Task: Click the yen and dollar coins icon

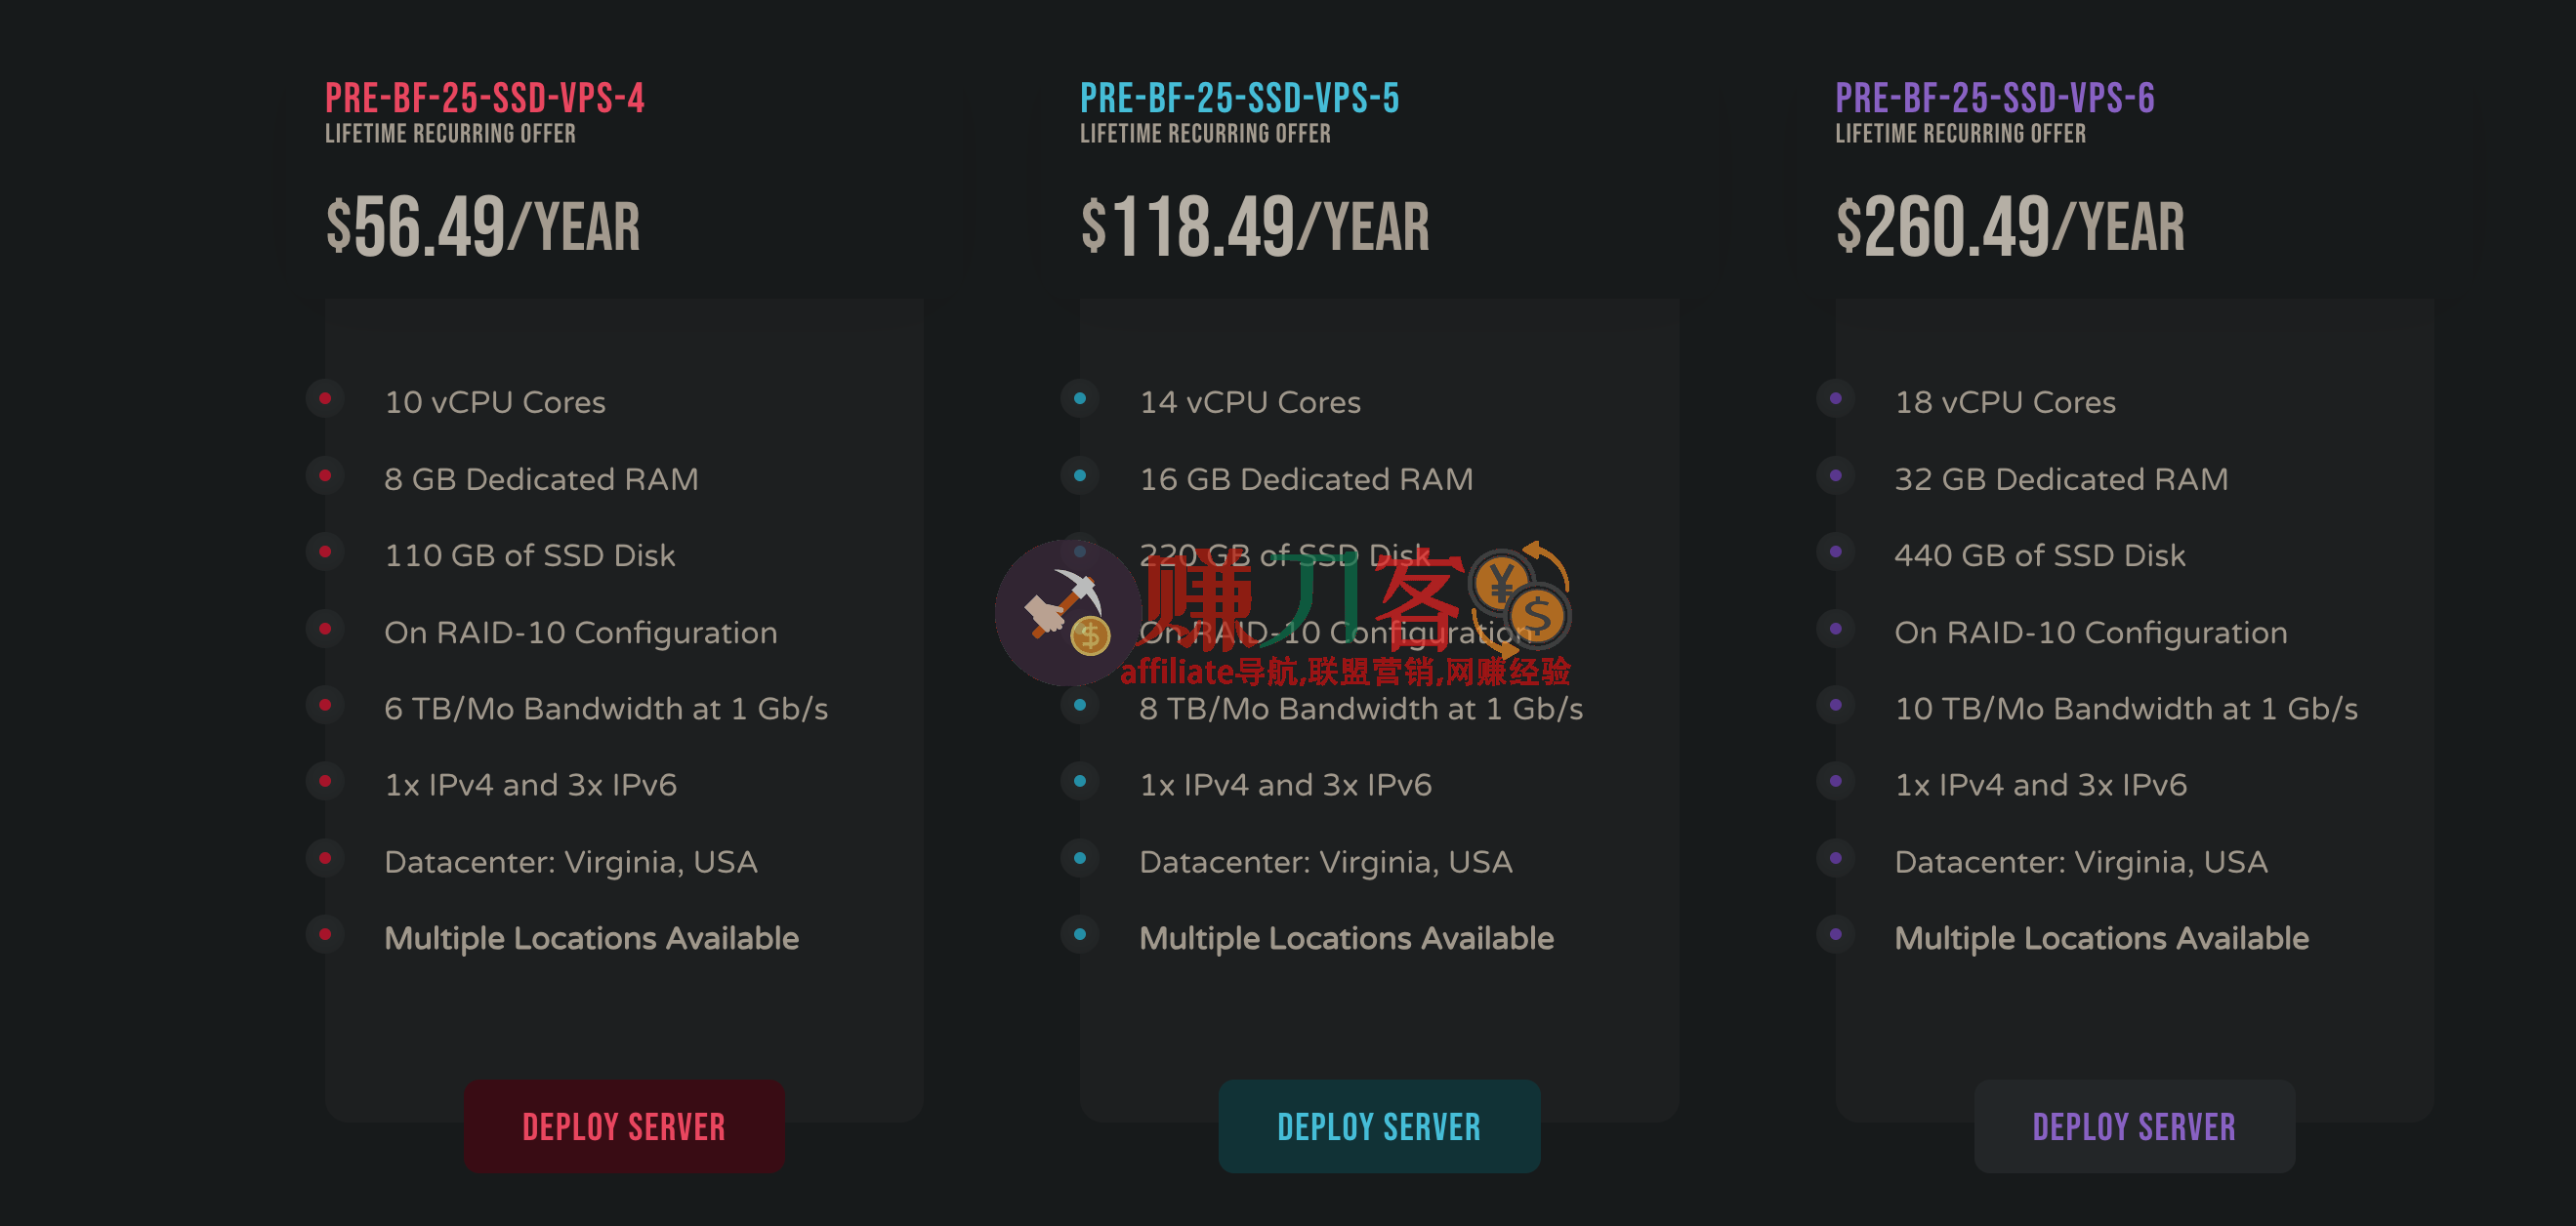Action: (x=1519, y=596)
